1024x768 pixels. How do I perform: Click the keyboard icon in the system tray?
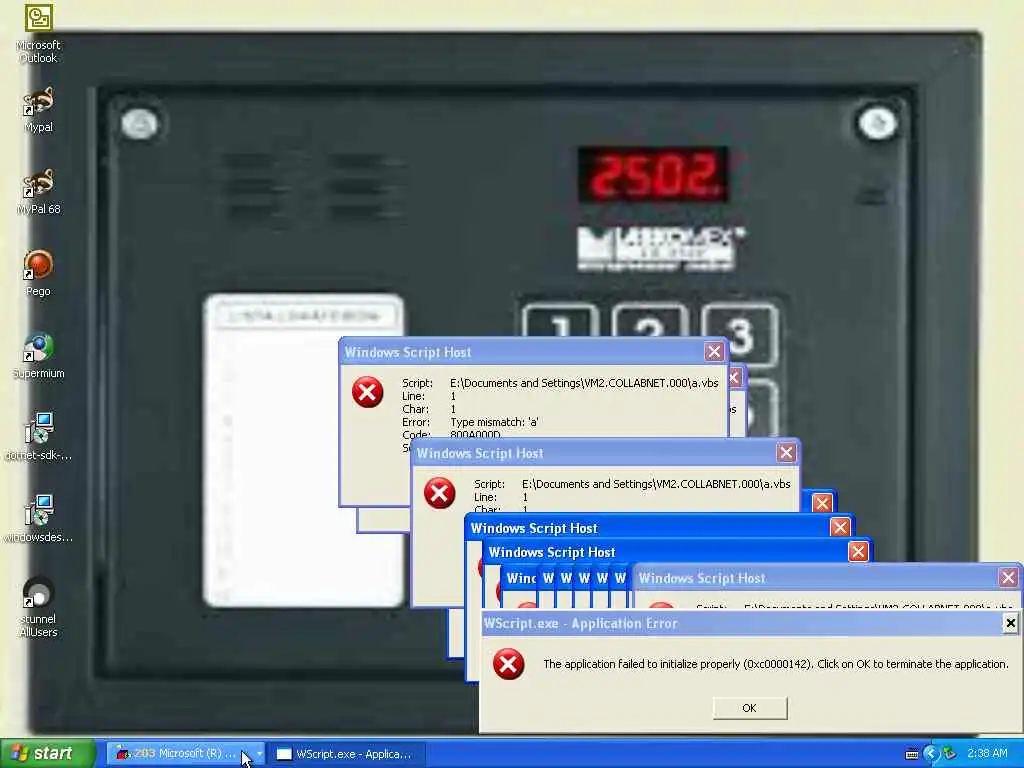[x=912, y=754]
